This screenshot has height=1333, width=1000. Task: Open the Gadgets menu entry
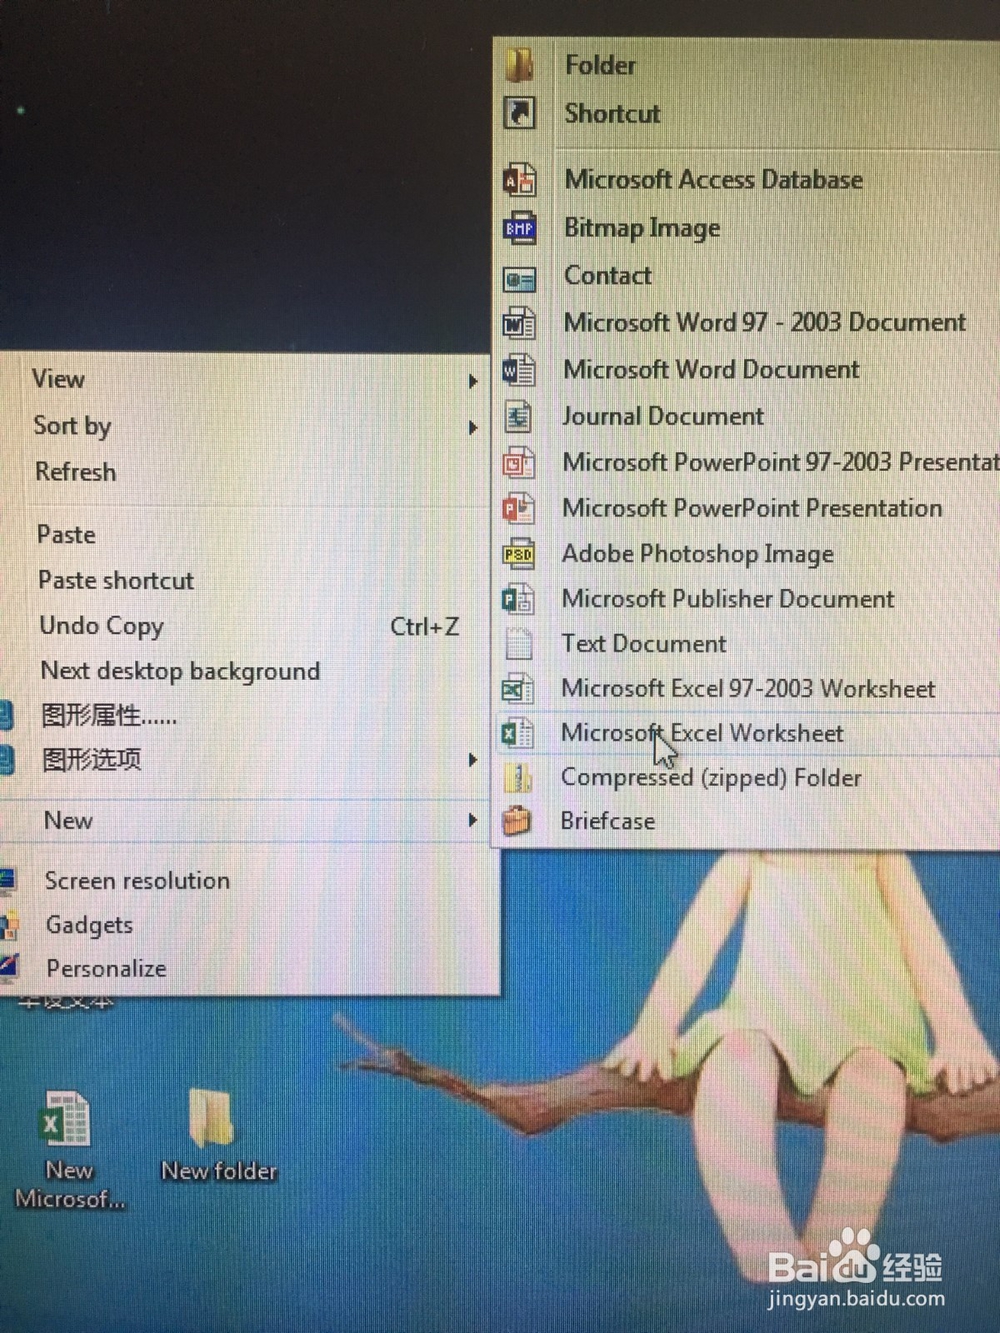[x=89, y=925]
